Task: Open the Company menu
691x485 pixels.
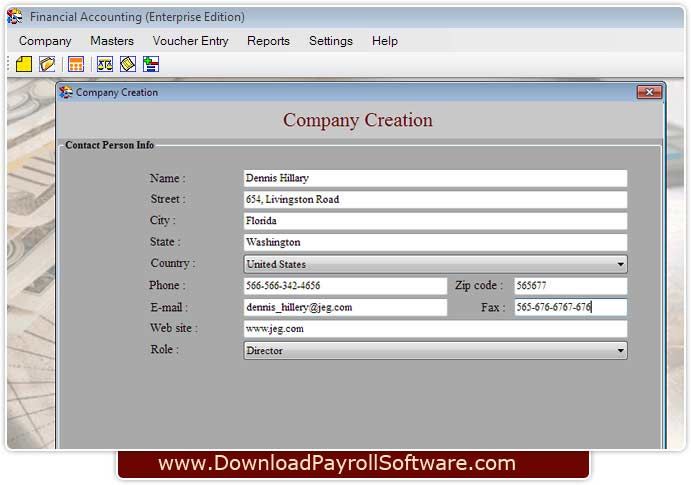Action: click(45, 41)
